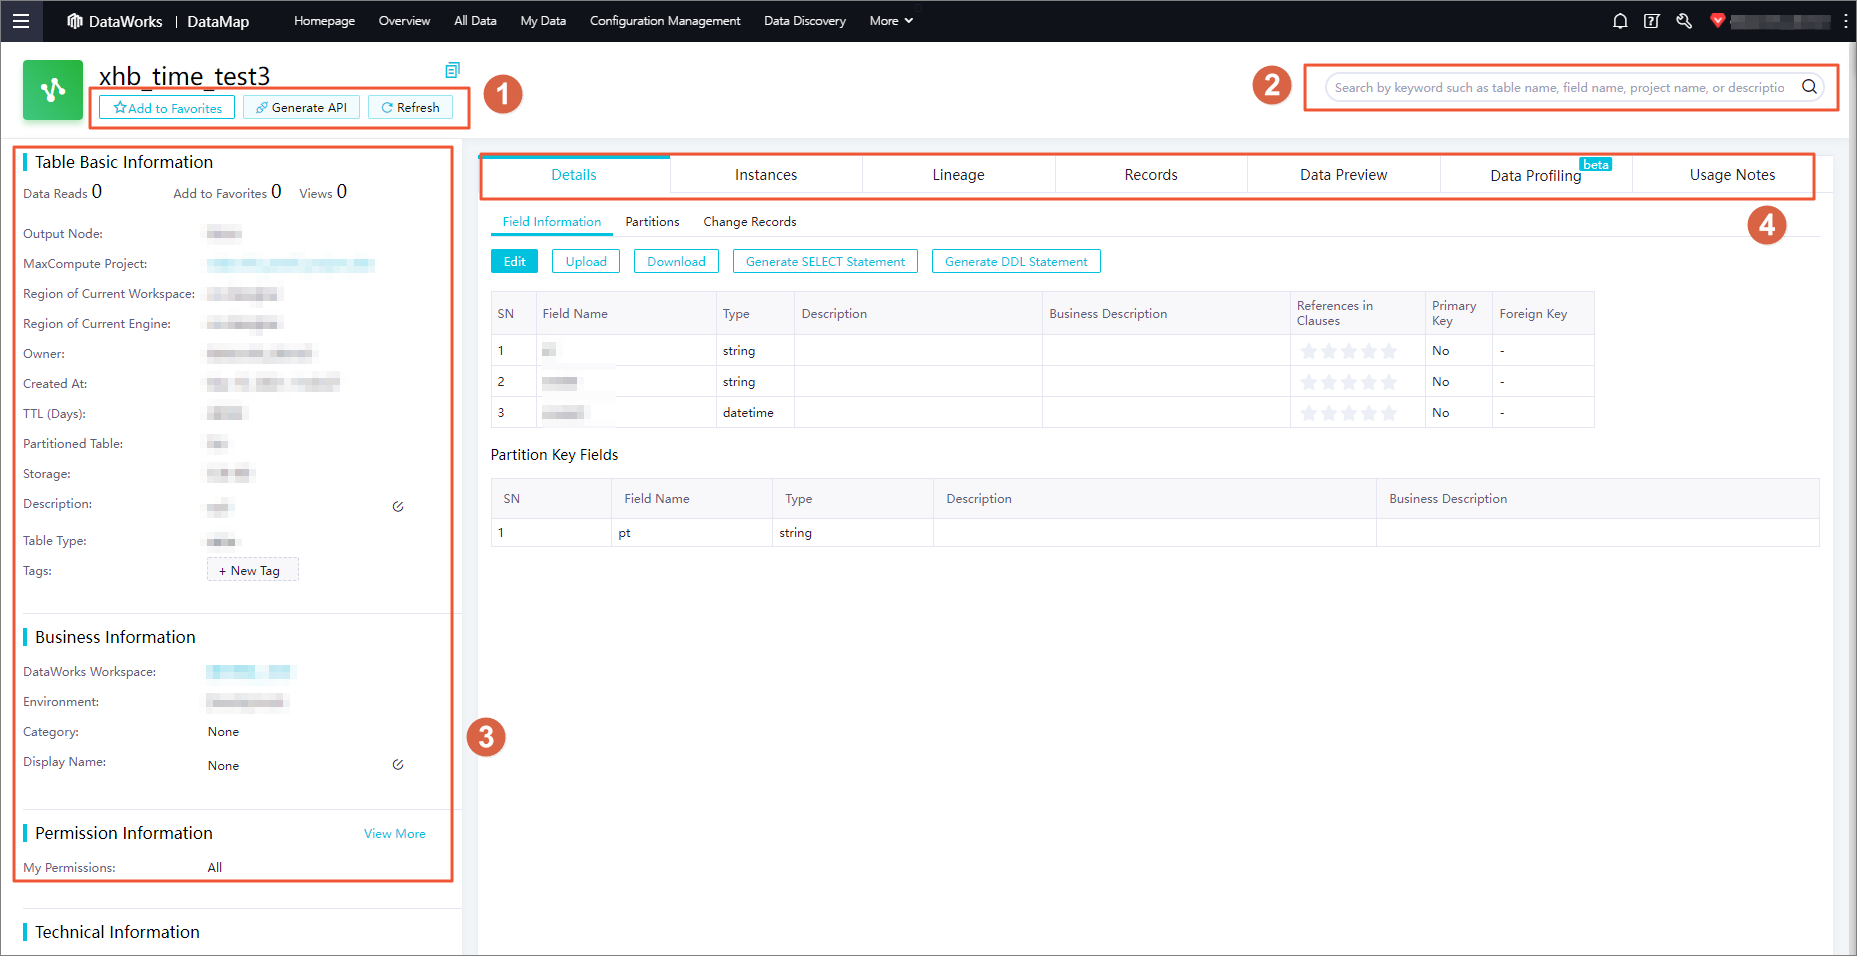Open Configuration Management
Viewport: 1857px width, 956px height.
pyautogui.click(x=665, y=21)
